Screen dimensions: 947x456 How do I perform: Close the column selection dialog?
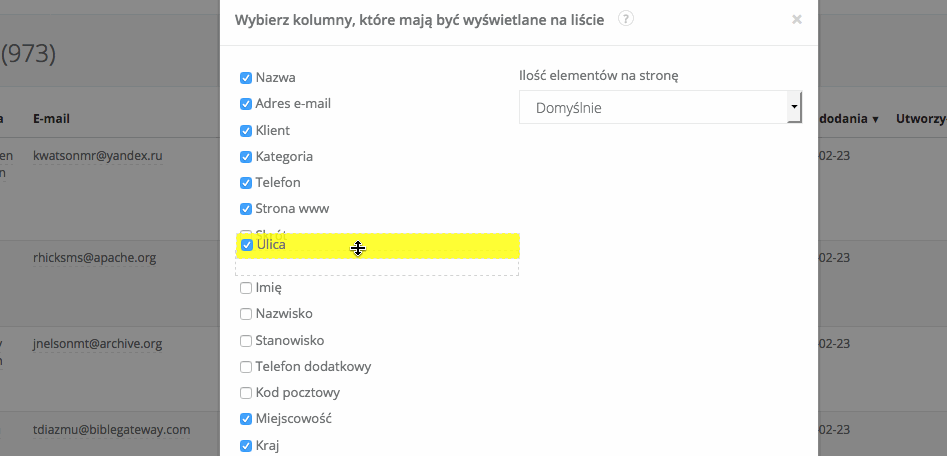(x=797, y=19)
